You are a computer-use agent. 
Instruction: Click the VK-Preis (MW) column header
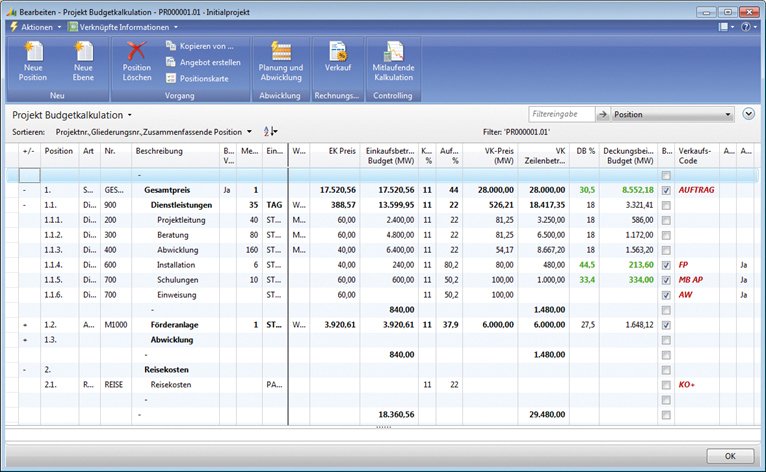pyautogui.click(x=489, y=155)
